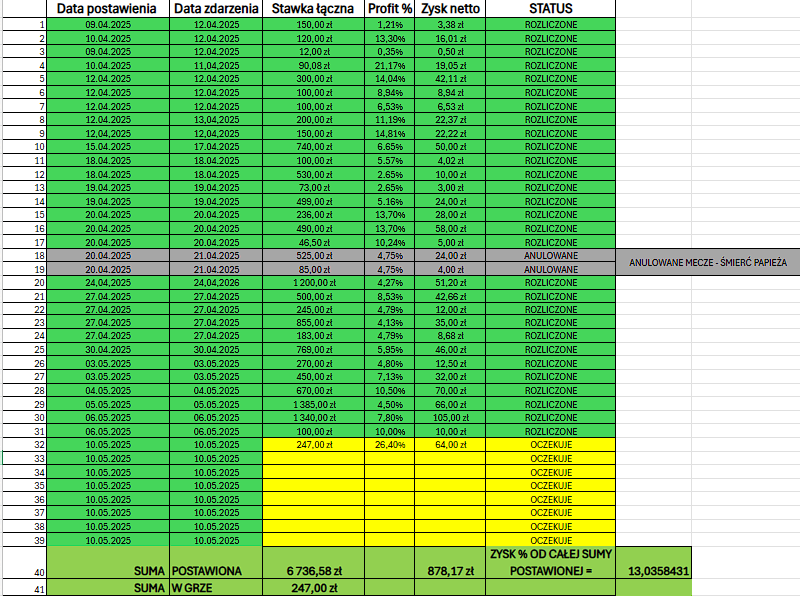This screenshot has width=800, height=596.
Task: Select net profit 4,02 zł in row 11
Action: point(450,160)
